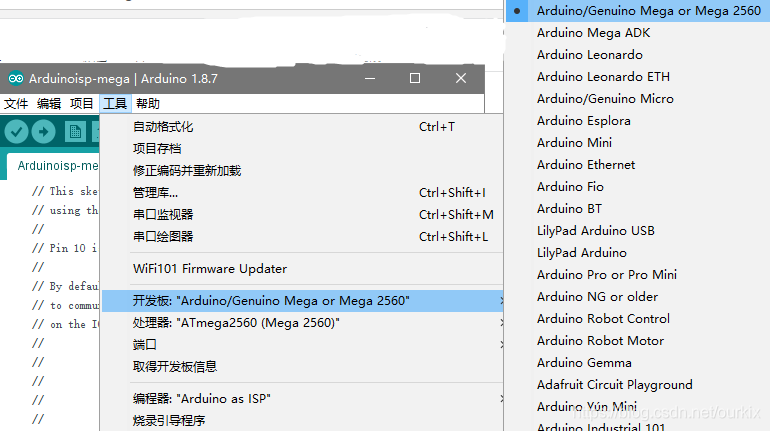Click the Arduino logo in title bar

click(16, 79)
